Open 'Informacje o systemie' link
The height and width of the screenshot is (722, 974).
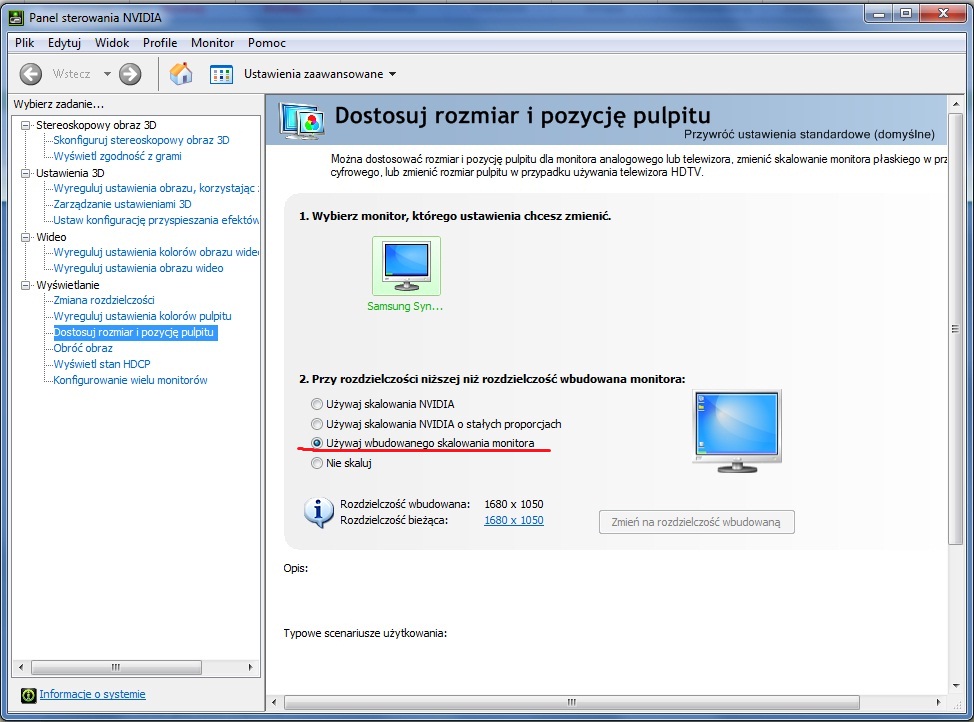[93, 694]
